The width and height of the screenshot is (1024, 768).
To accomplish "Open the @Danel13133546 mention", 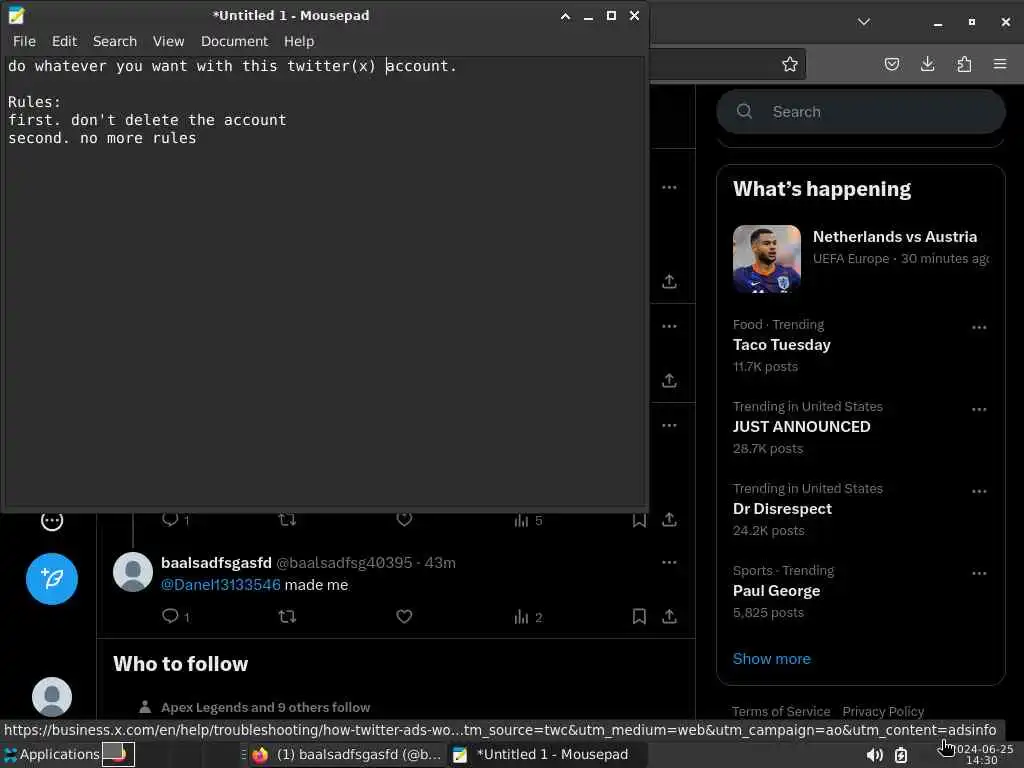I will pyautogui.click(x=221, y=585).
